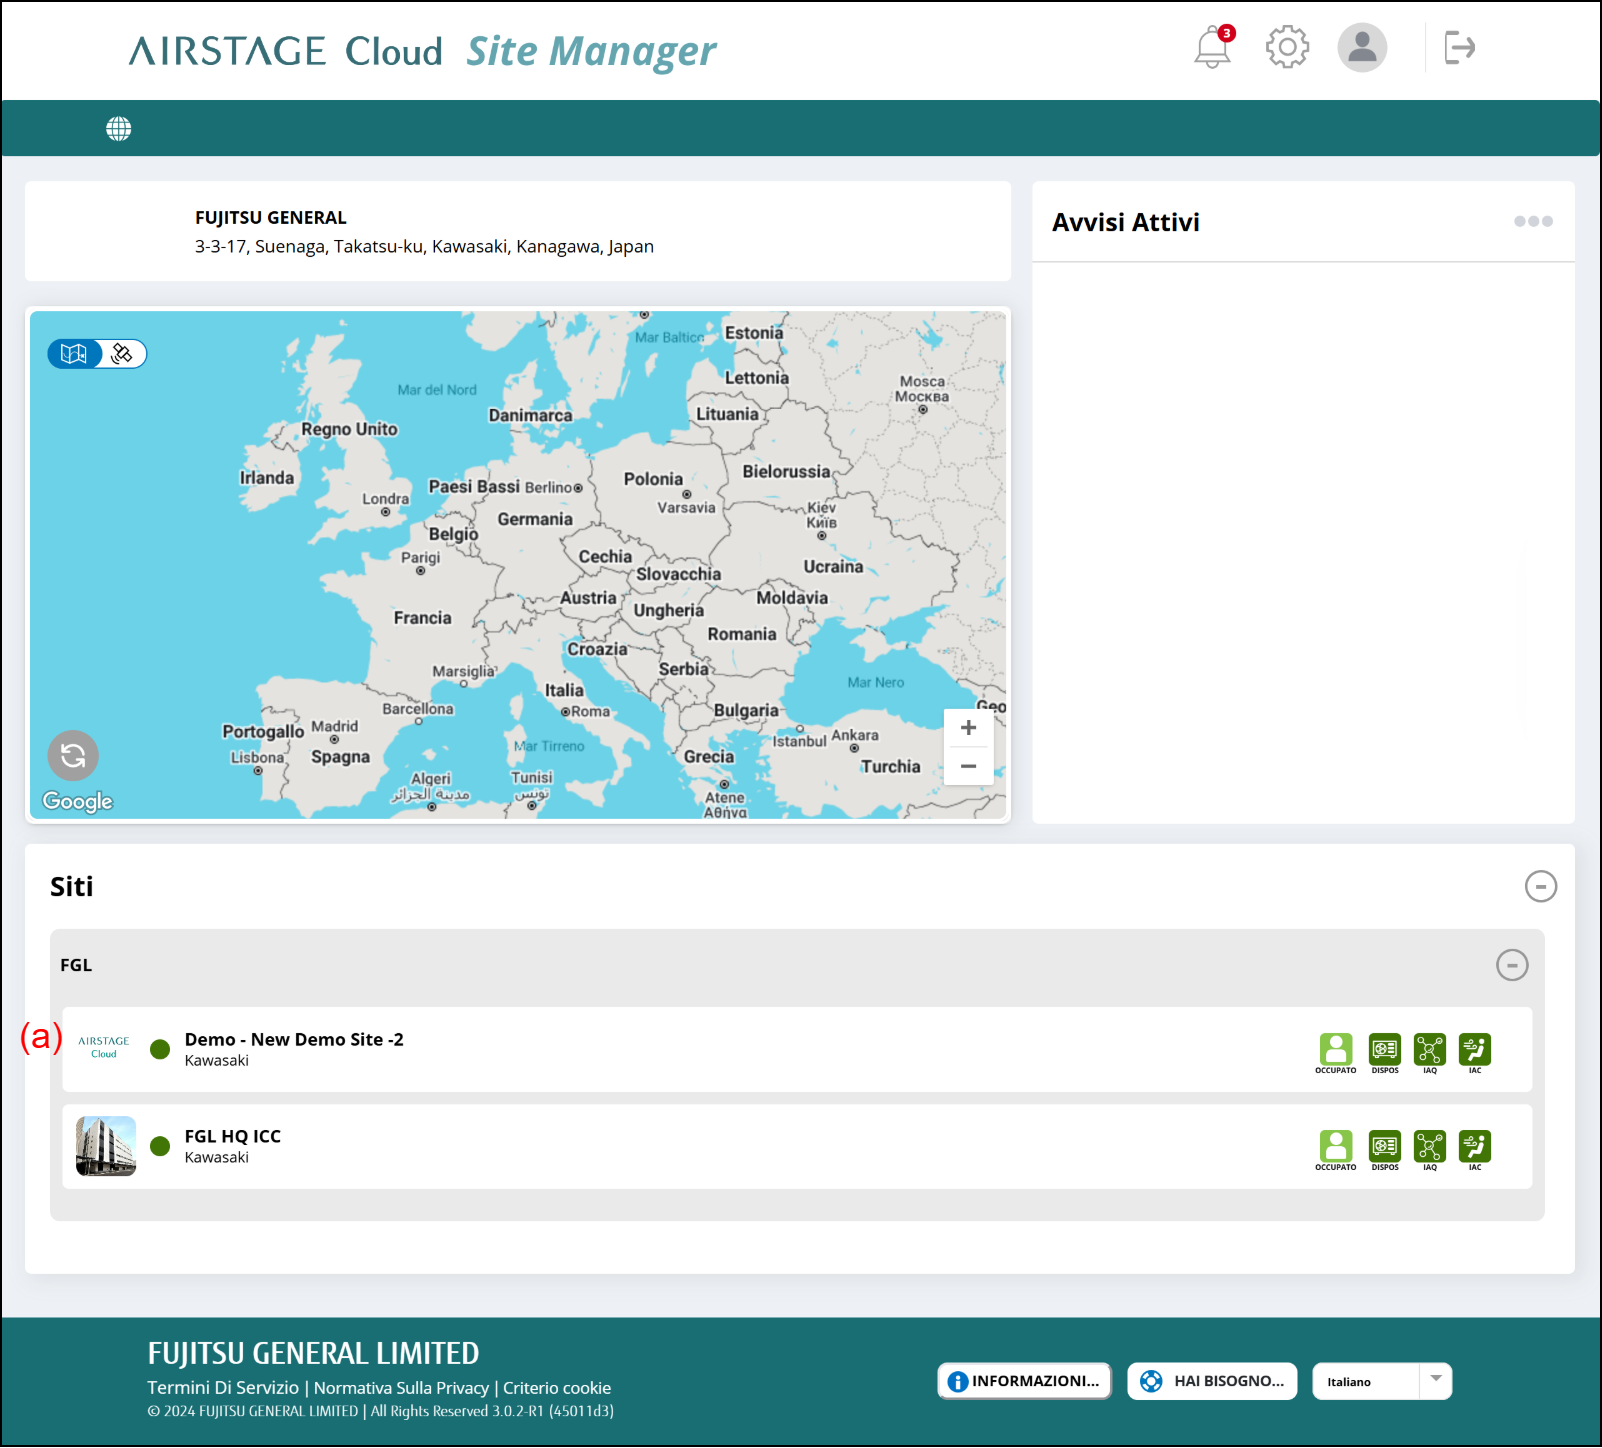This screenshot has height=1448, width=1602.
Task: Open the Italiano language dropdown
Action: point(1381,1381)
